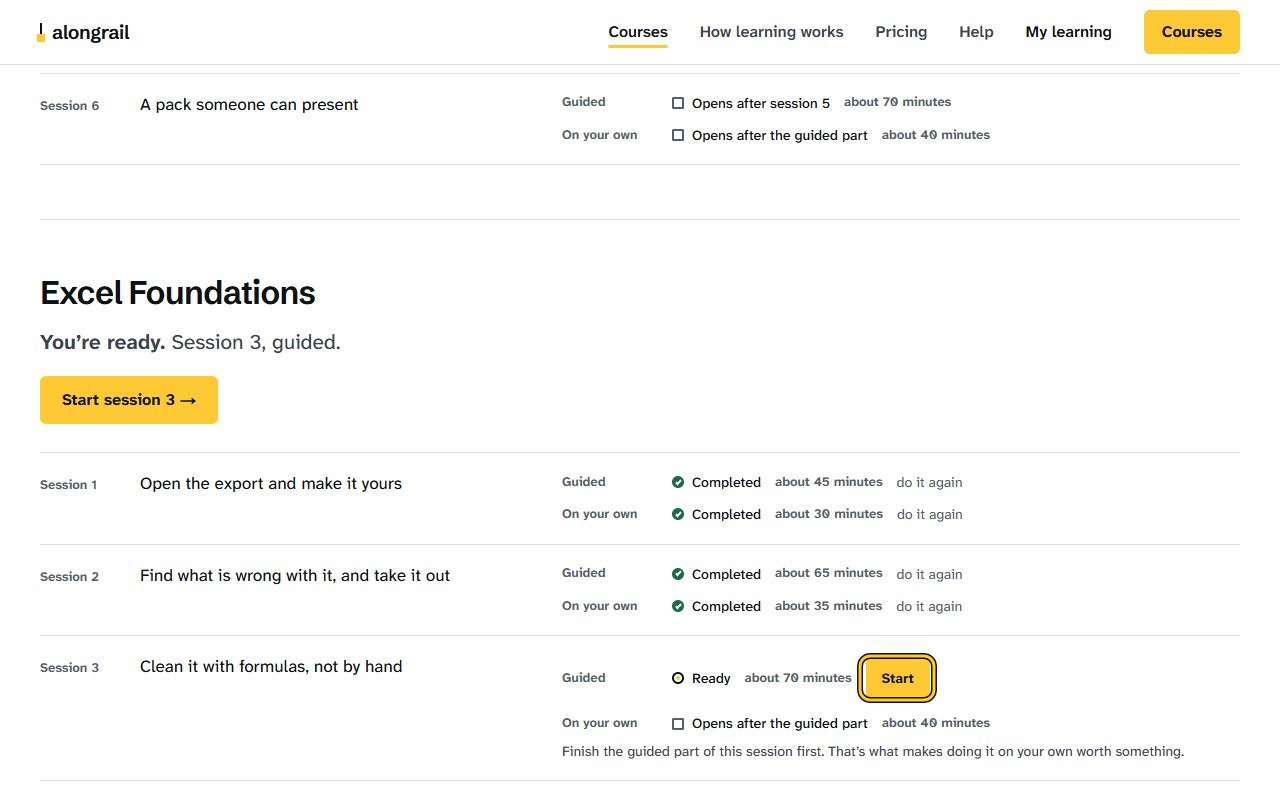1280x800 pixels.
Task: Go to How learning works
Action: tap(772, 32)
